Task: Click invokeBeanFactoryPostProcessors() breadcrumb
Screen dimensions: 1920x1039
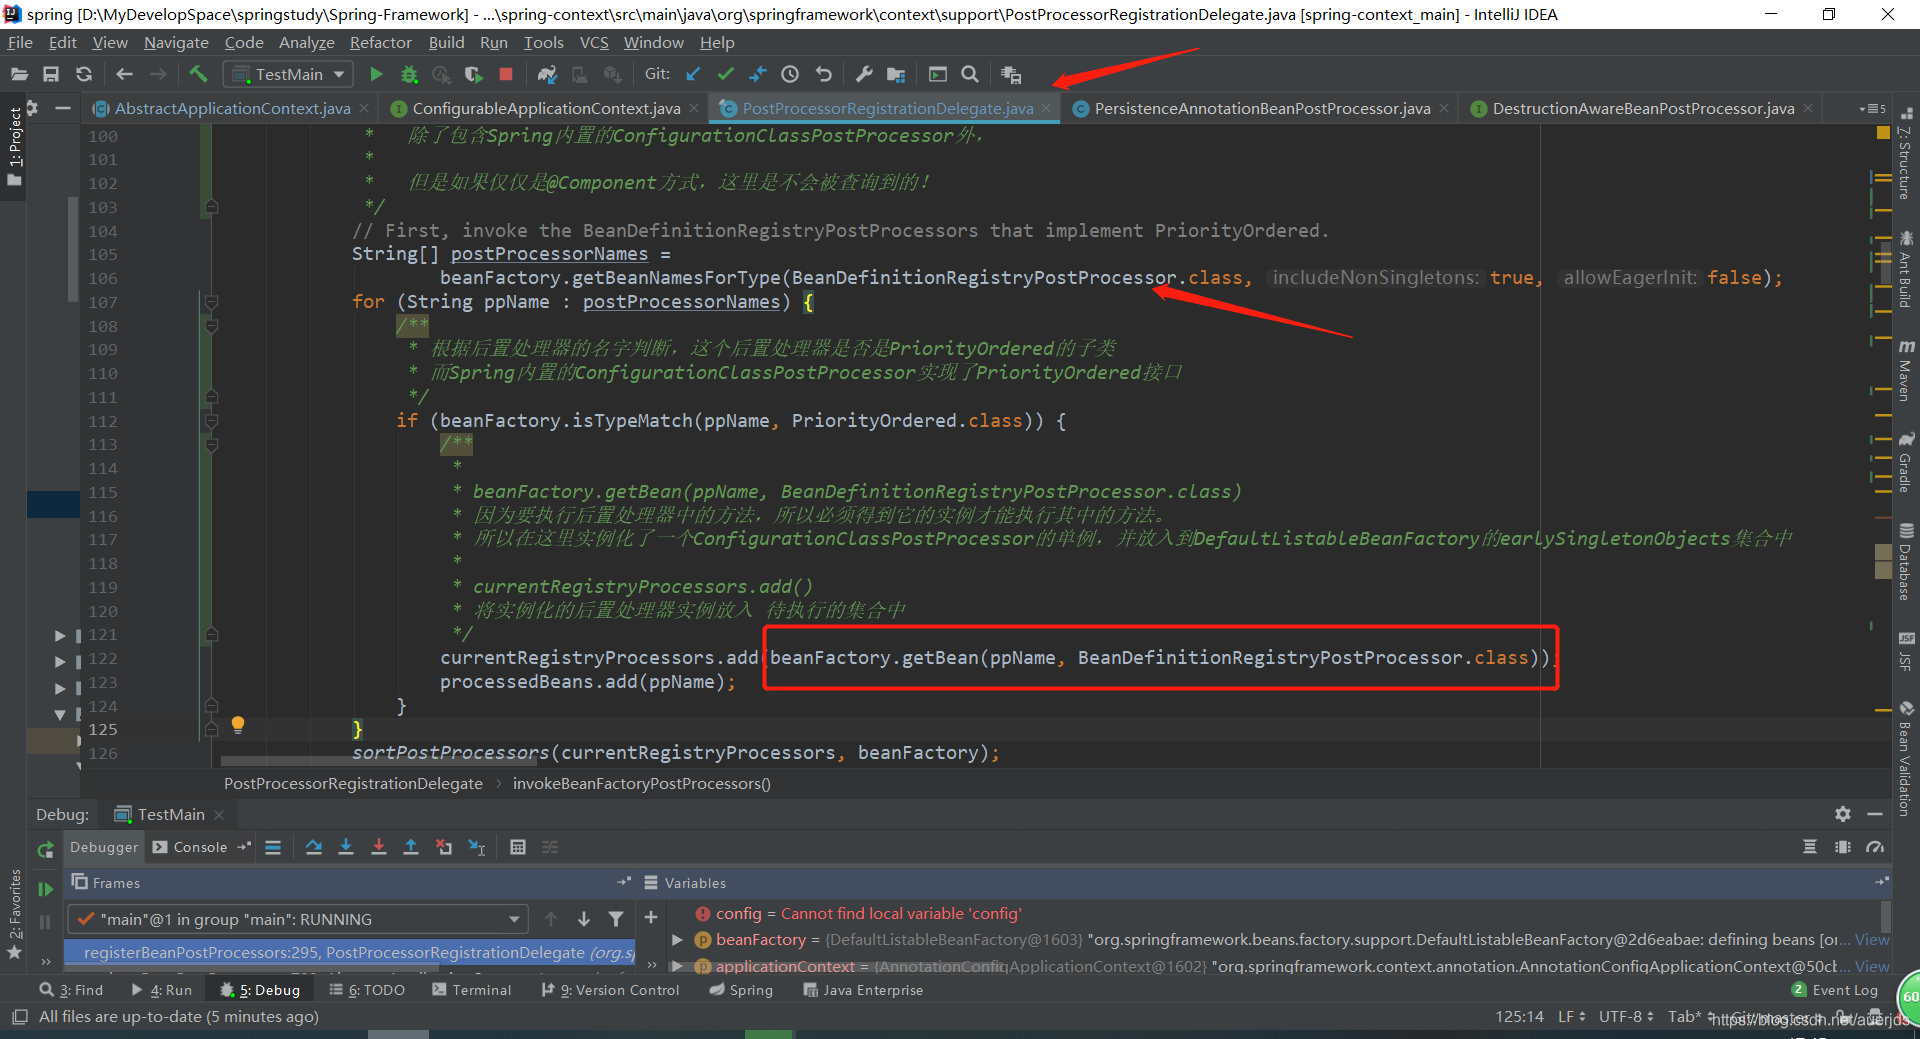Action: click(x=642, y=783)
